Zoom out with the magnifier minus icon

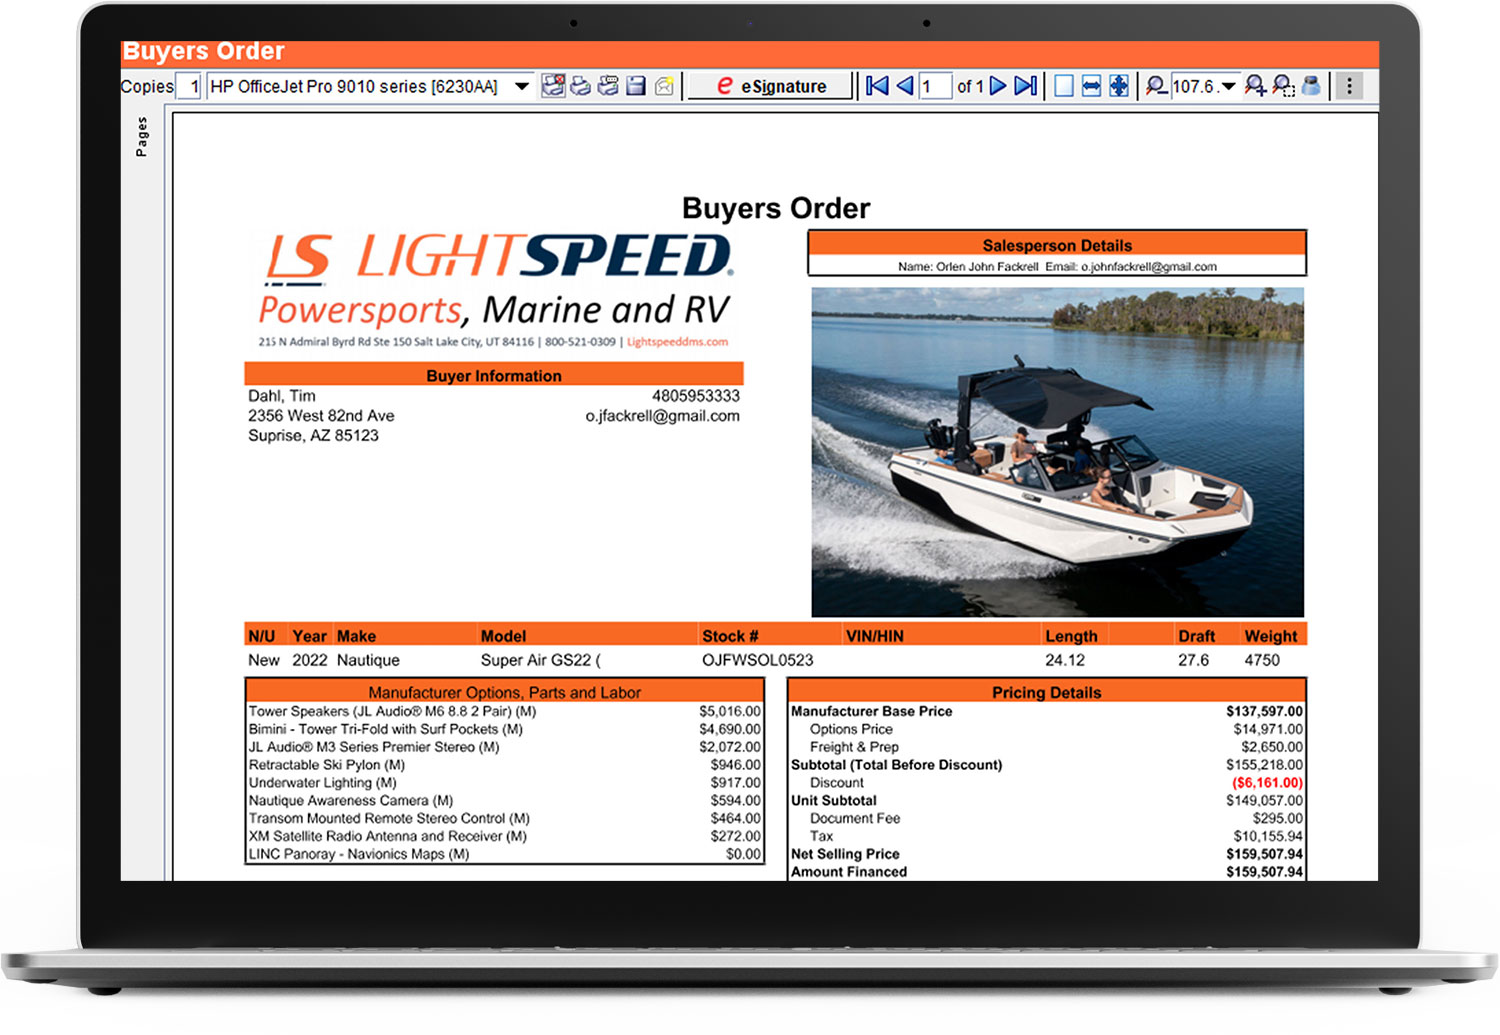(1157, 86)
